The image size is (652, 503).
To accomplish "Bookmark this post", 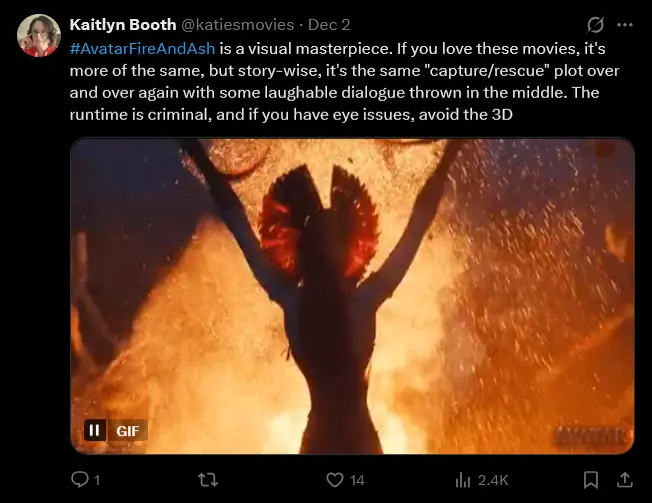I will 591,480.
